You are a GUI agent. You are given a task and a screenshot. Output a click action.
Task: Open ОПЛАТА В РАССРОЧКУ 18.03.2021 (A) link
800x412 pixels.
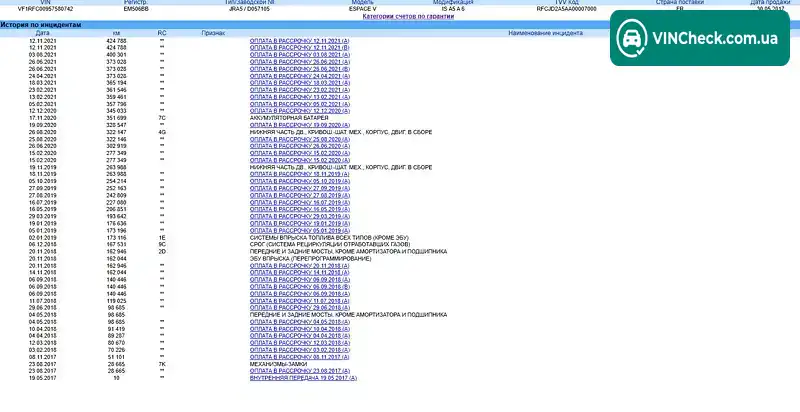pyautogui.click(x=299, y=83)
